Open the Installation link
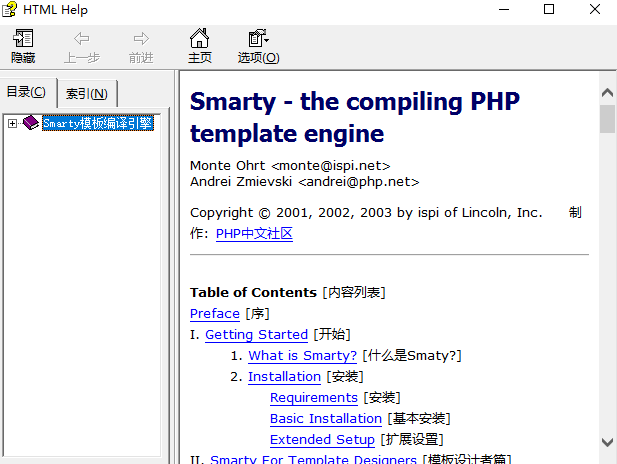This screenshot has width=617, height=464. 284,377
